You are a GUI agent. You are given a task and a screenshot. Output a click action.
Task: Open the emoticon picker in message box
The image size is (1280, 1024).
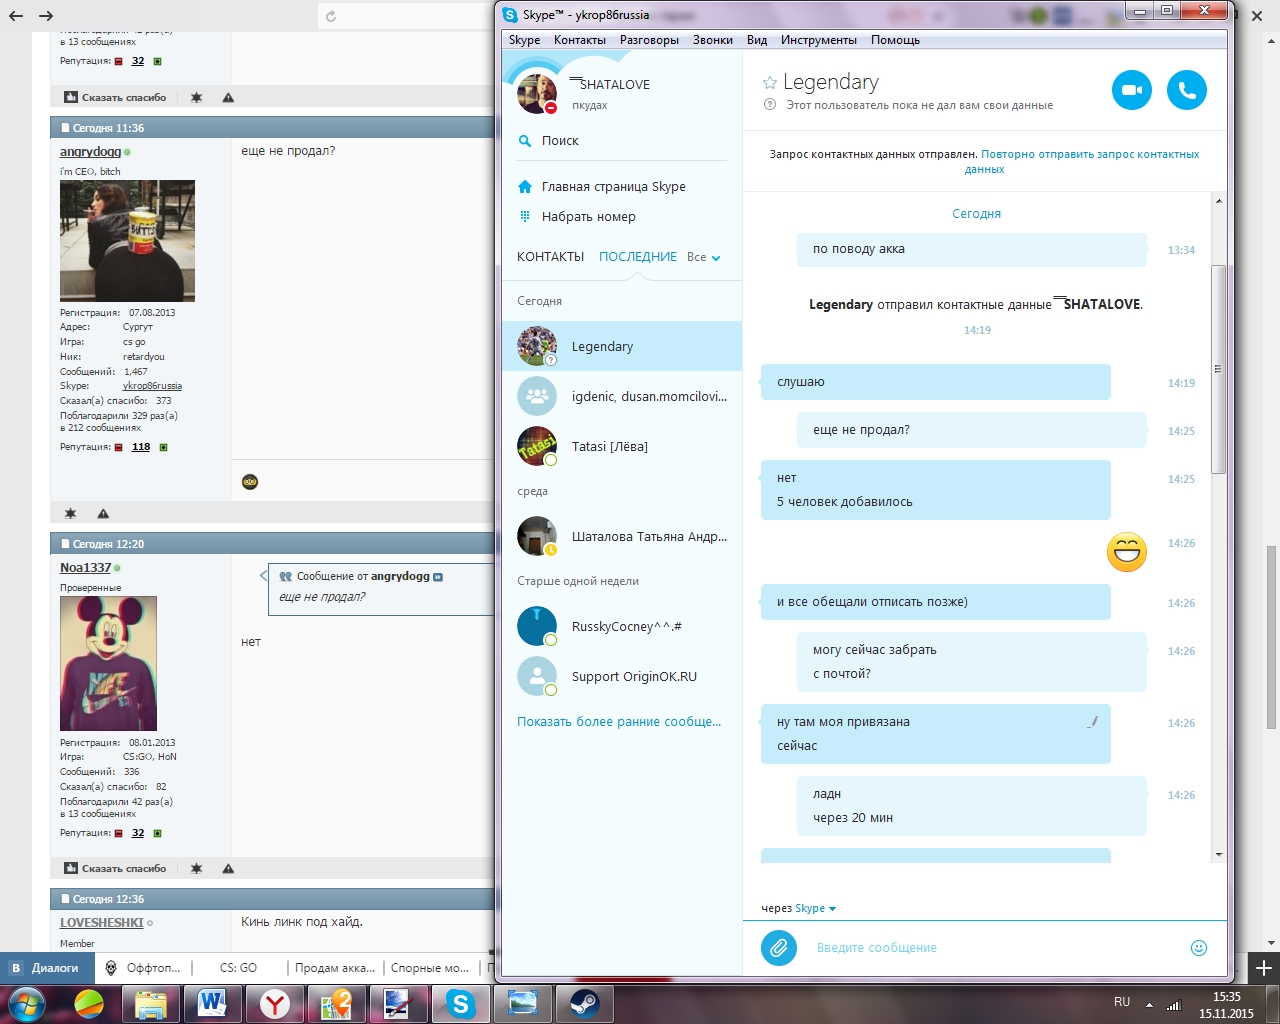click(x=1199, y=947)
